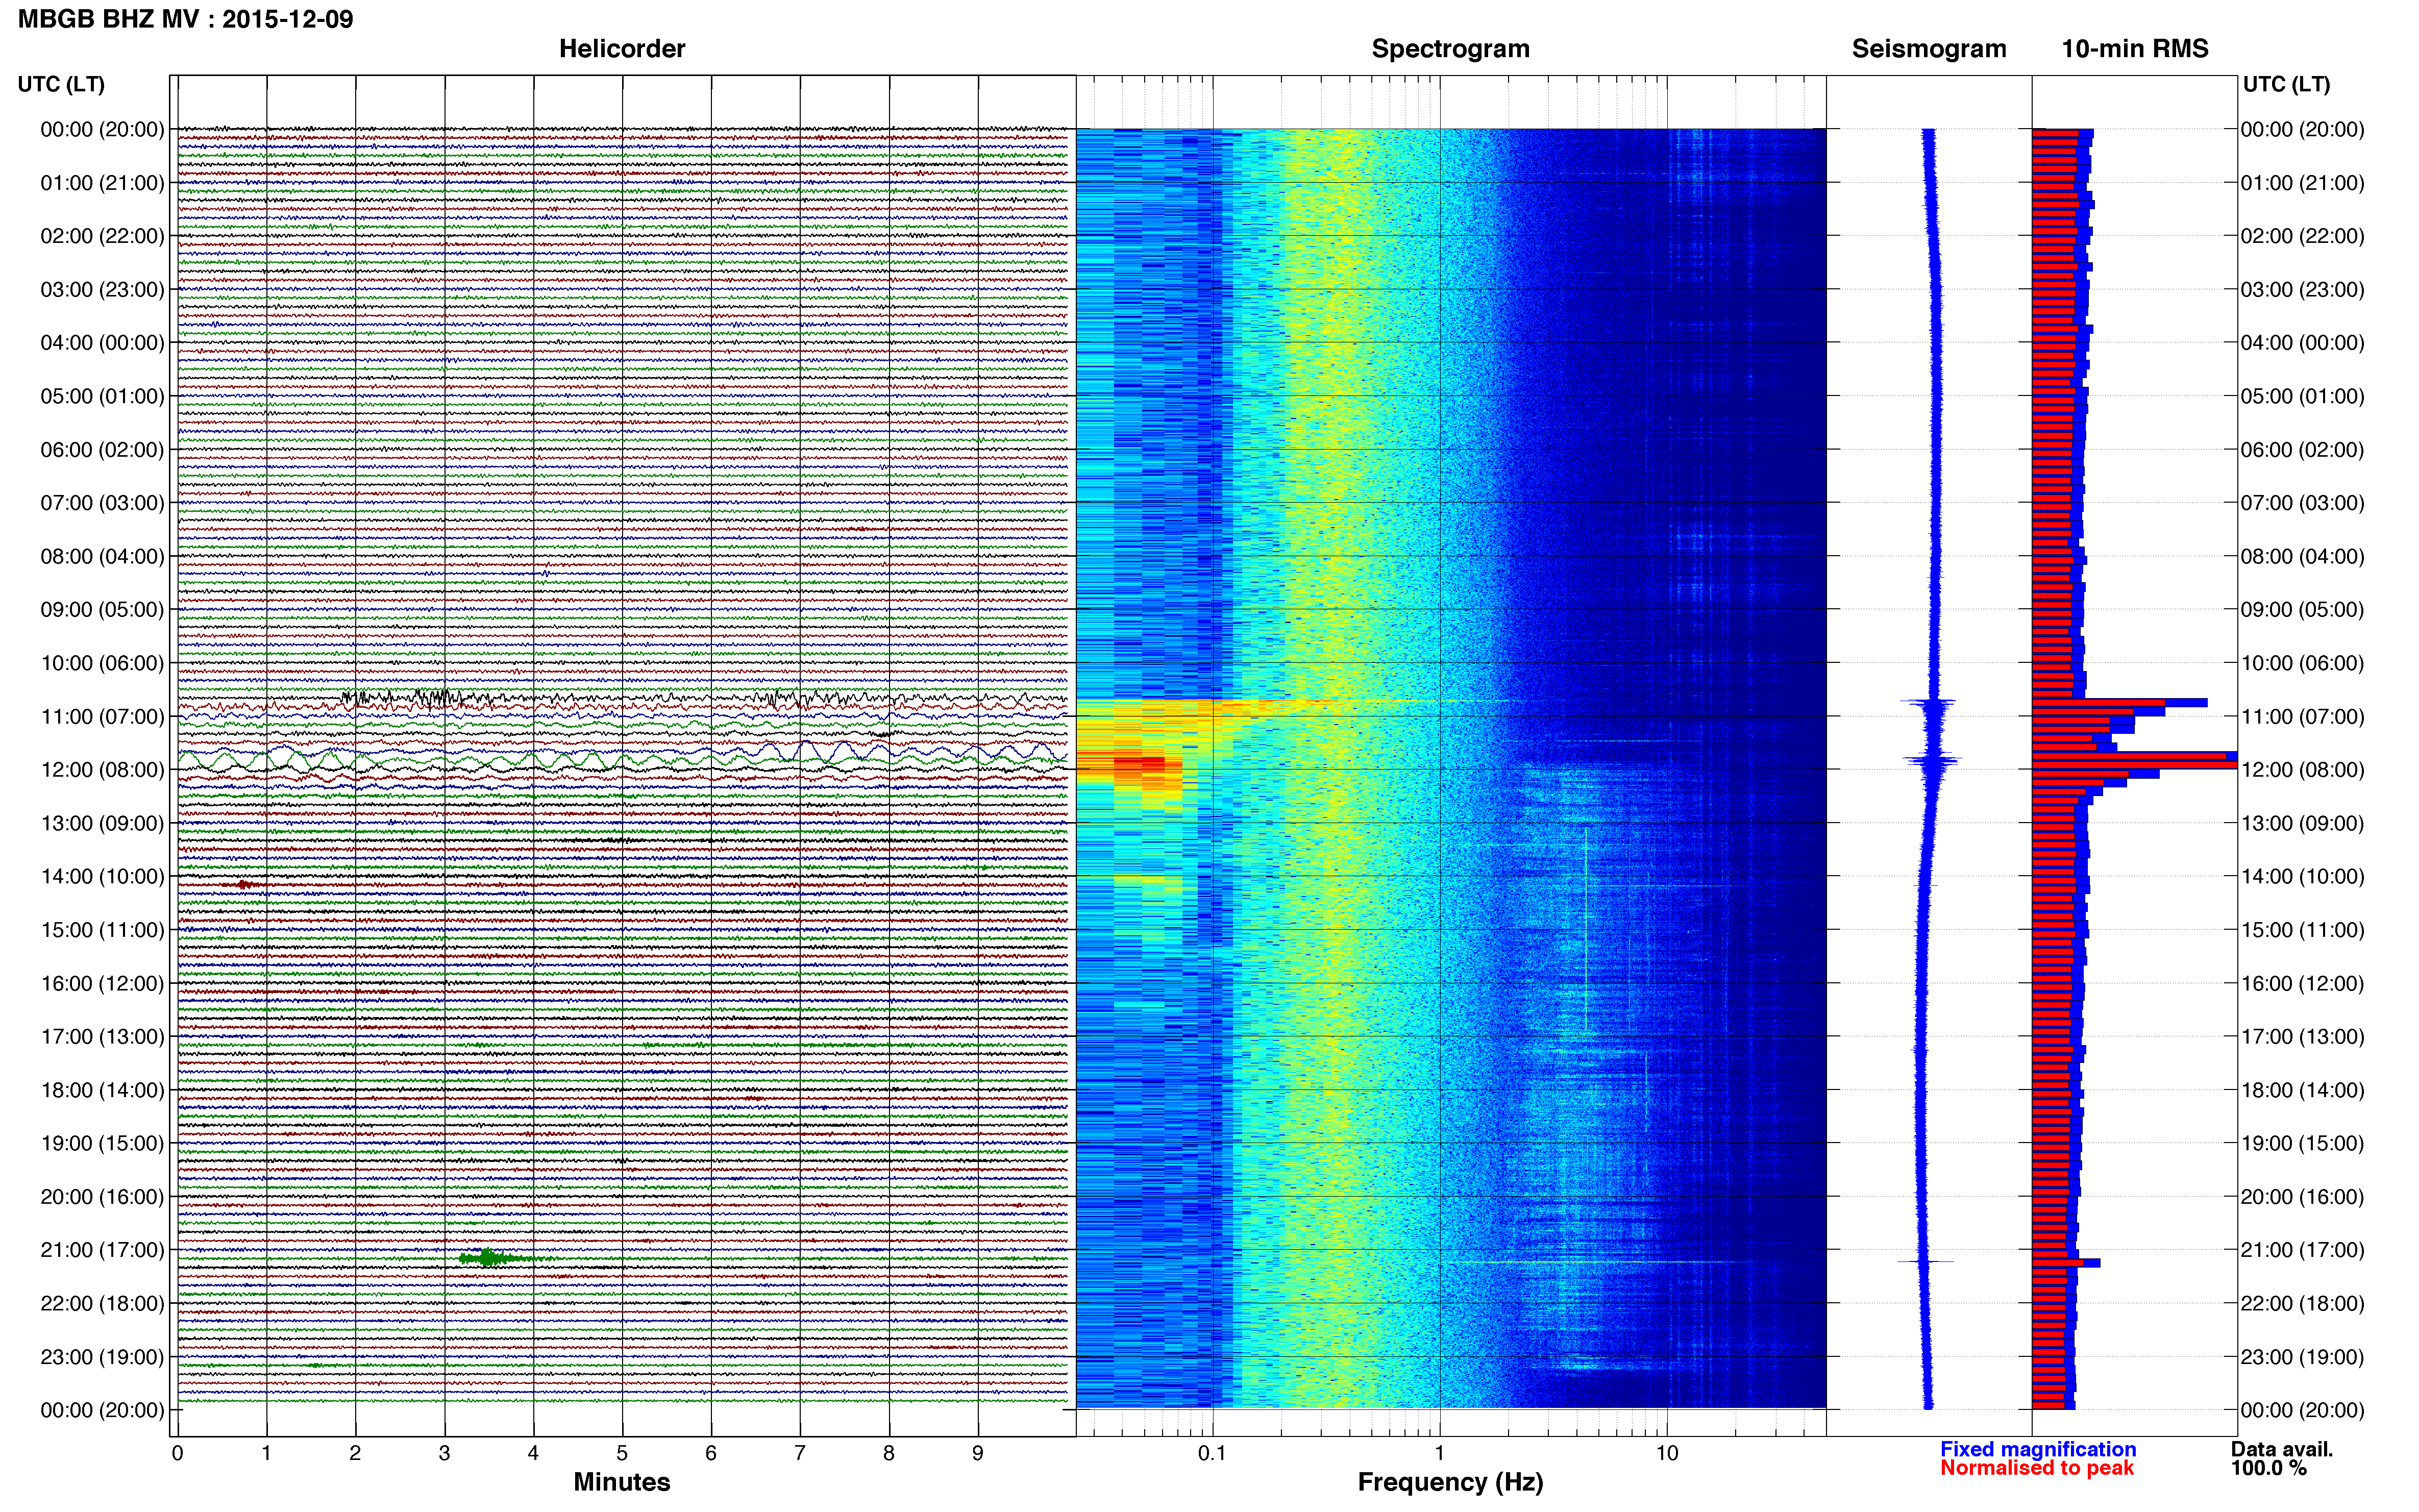Click the left 16:00 (12:00) time label

click(102, 983)
